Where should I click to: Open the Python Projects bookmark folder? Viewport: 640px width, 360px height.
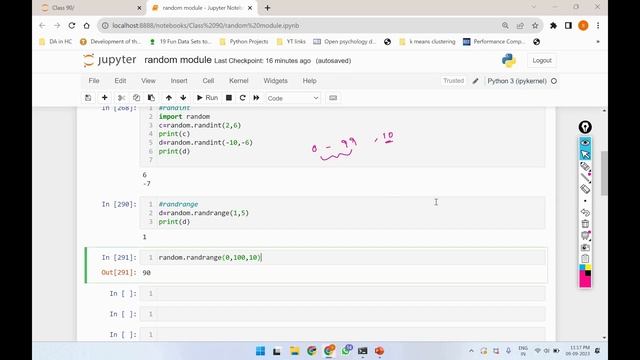(x=244, y=42)
